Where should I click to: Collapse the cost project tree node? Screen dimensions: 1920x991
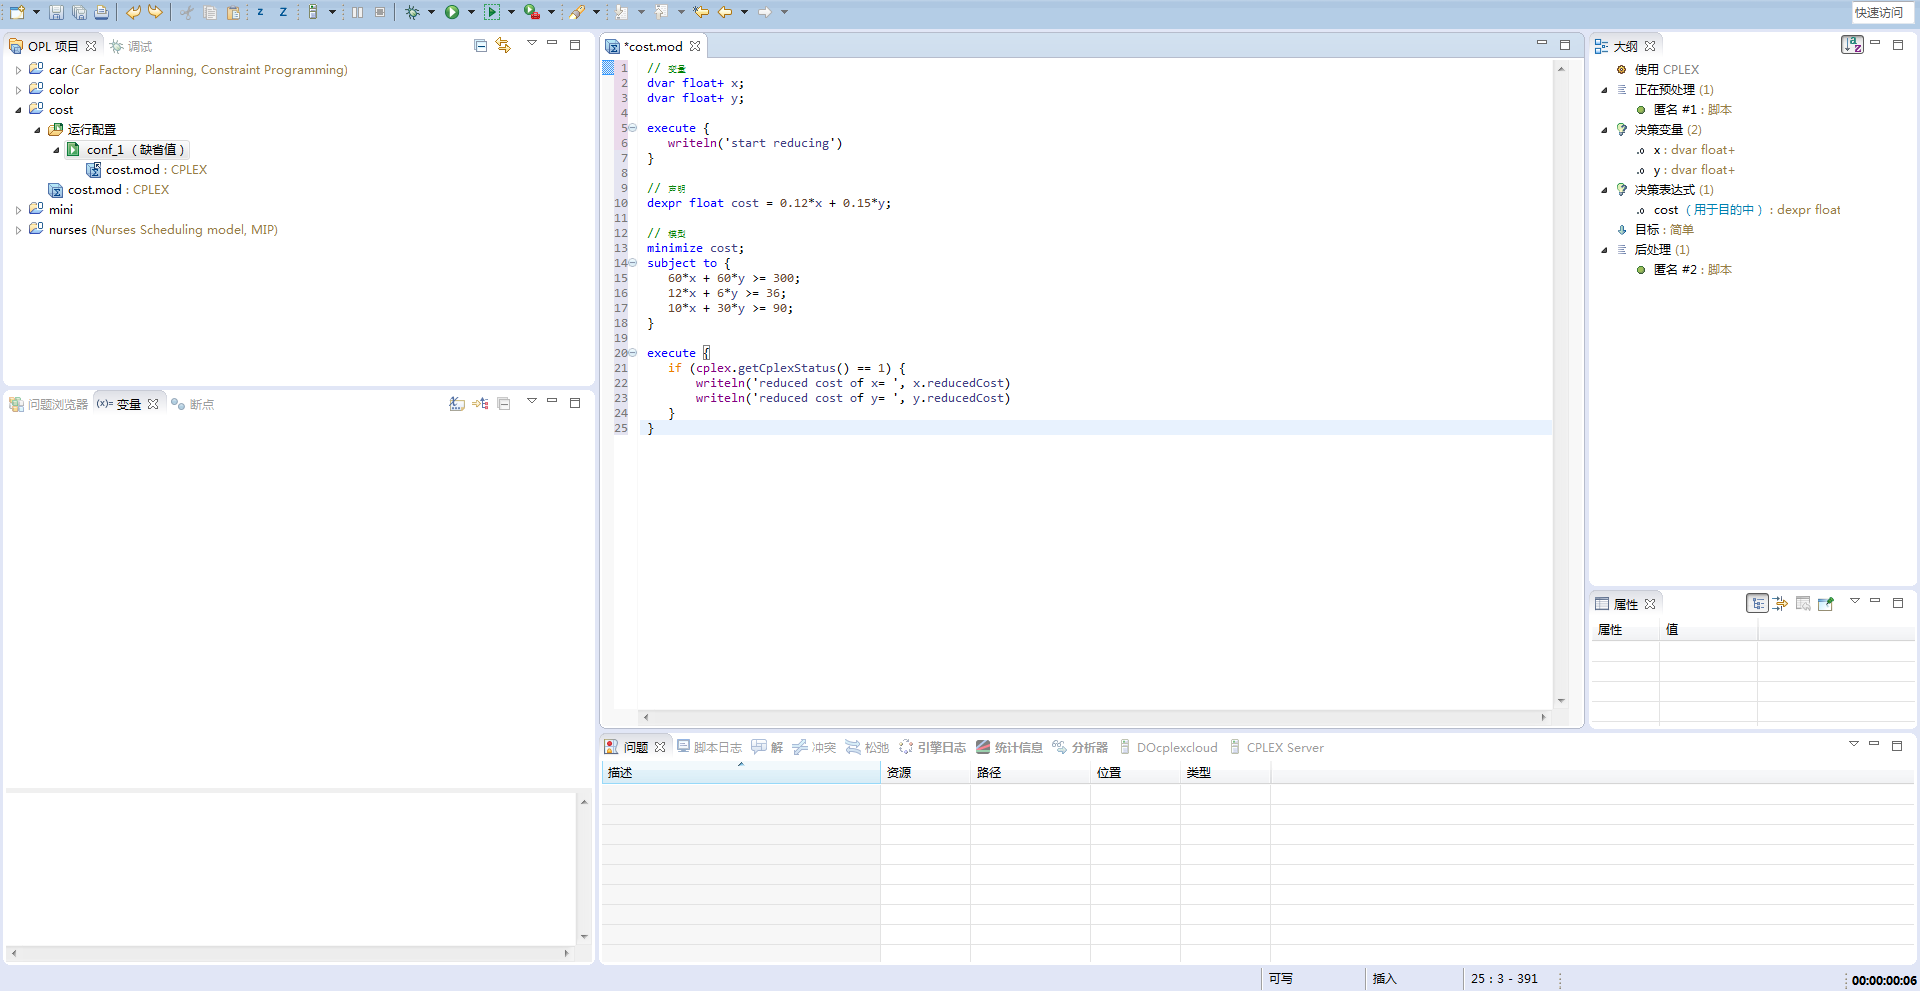[18, 110]
